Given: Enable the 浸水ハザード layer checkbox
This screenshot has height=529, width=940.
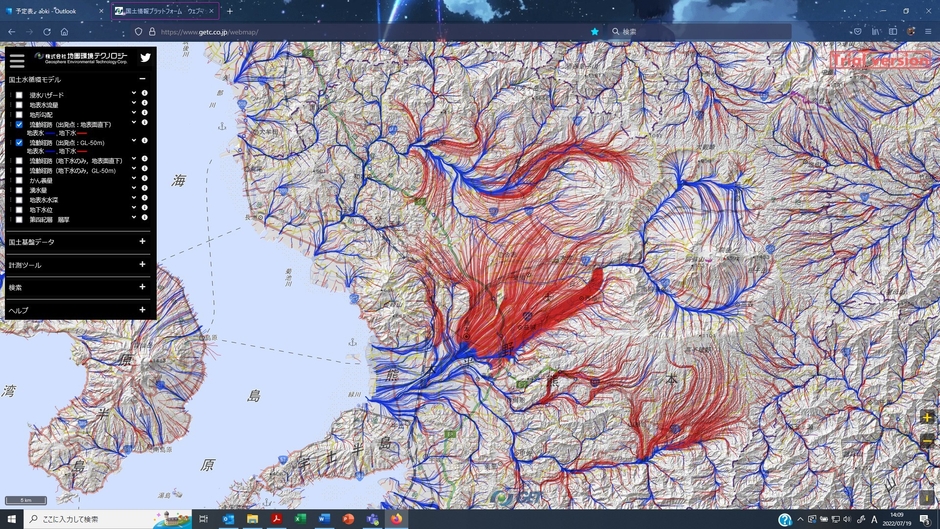Looking at the screenshot, I should 19,95.
